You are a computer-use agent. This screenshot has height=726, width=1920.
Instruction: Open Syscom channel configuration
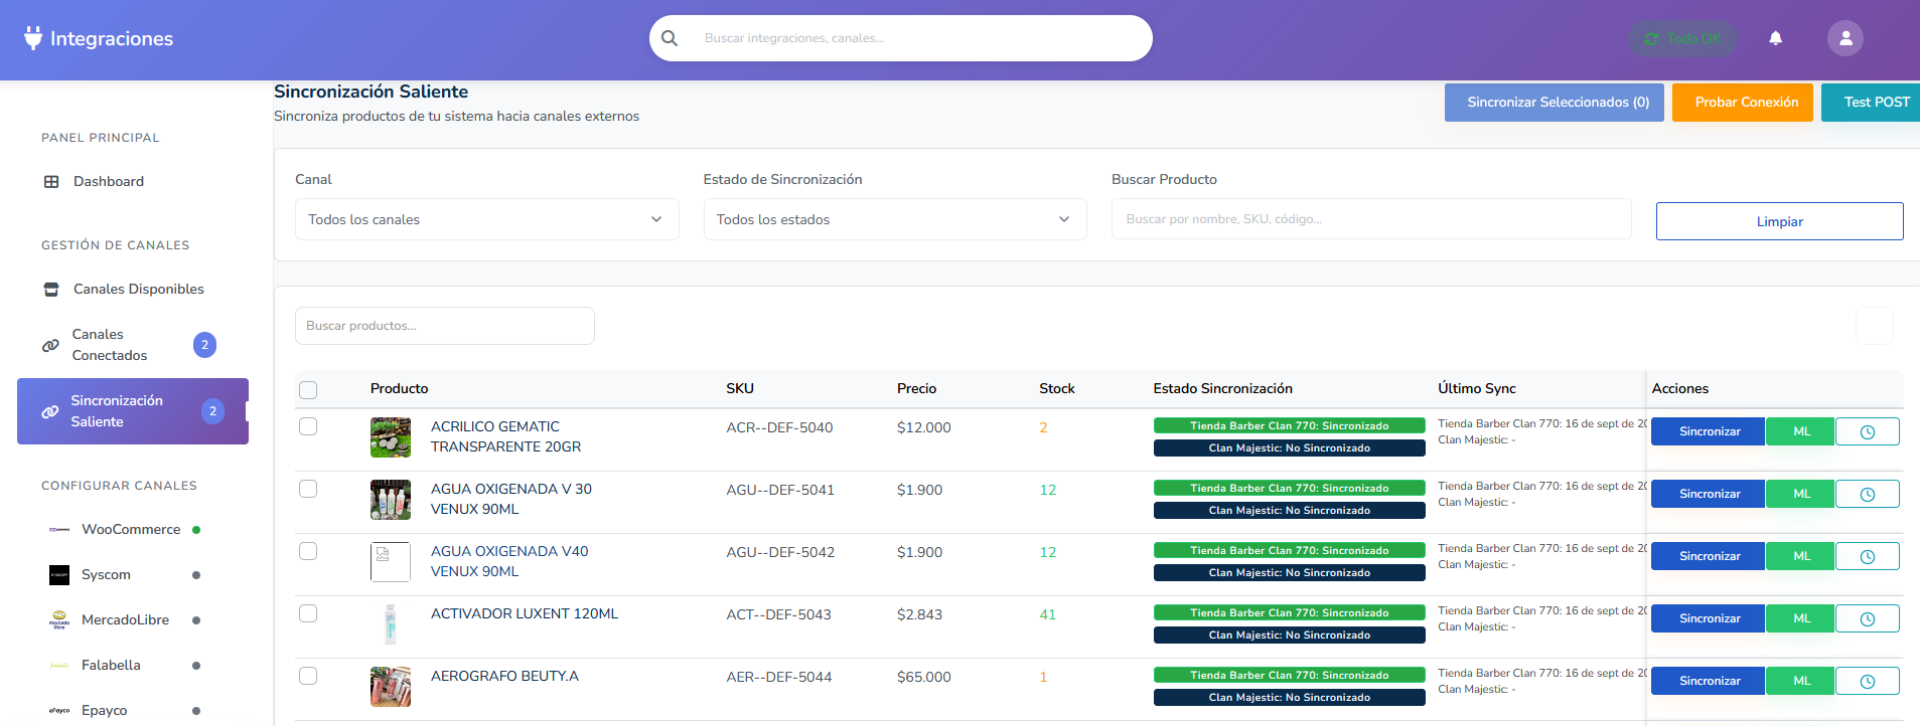pos(133,575)
